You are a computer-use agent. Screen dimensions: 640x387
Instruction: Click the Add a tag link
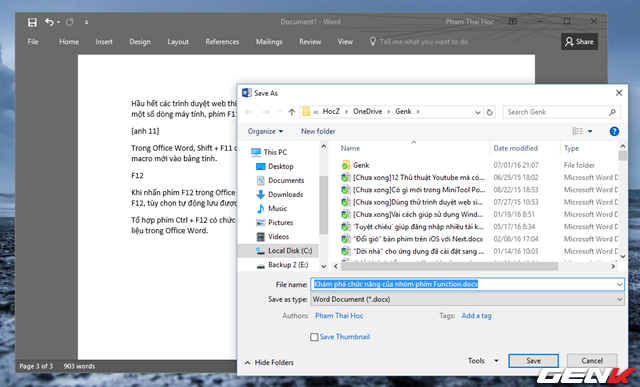[x=476, y=316]
